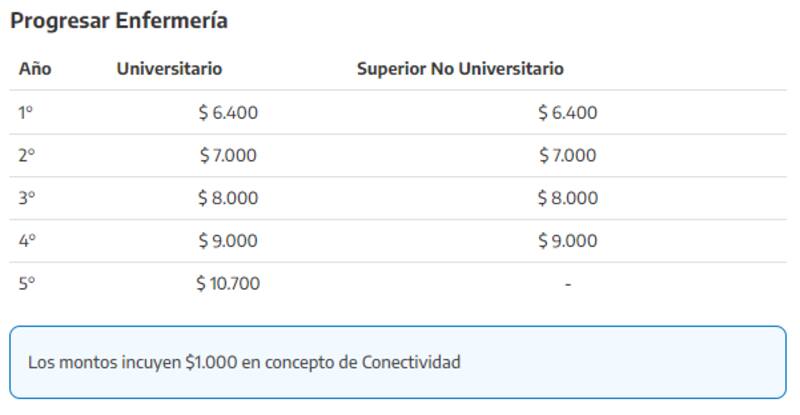Click $8.000 under Superior No Universitario
The image size is (800, 415).
click(568, 198)
